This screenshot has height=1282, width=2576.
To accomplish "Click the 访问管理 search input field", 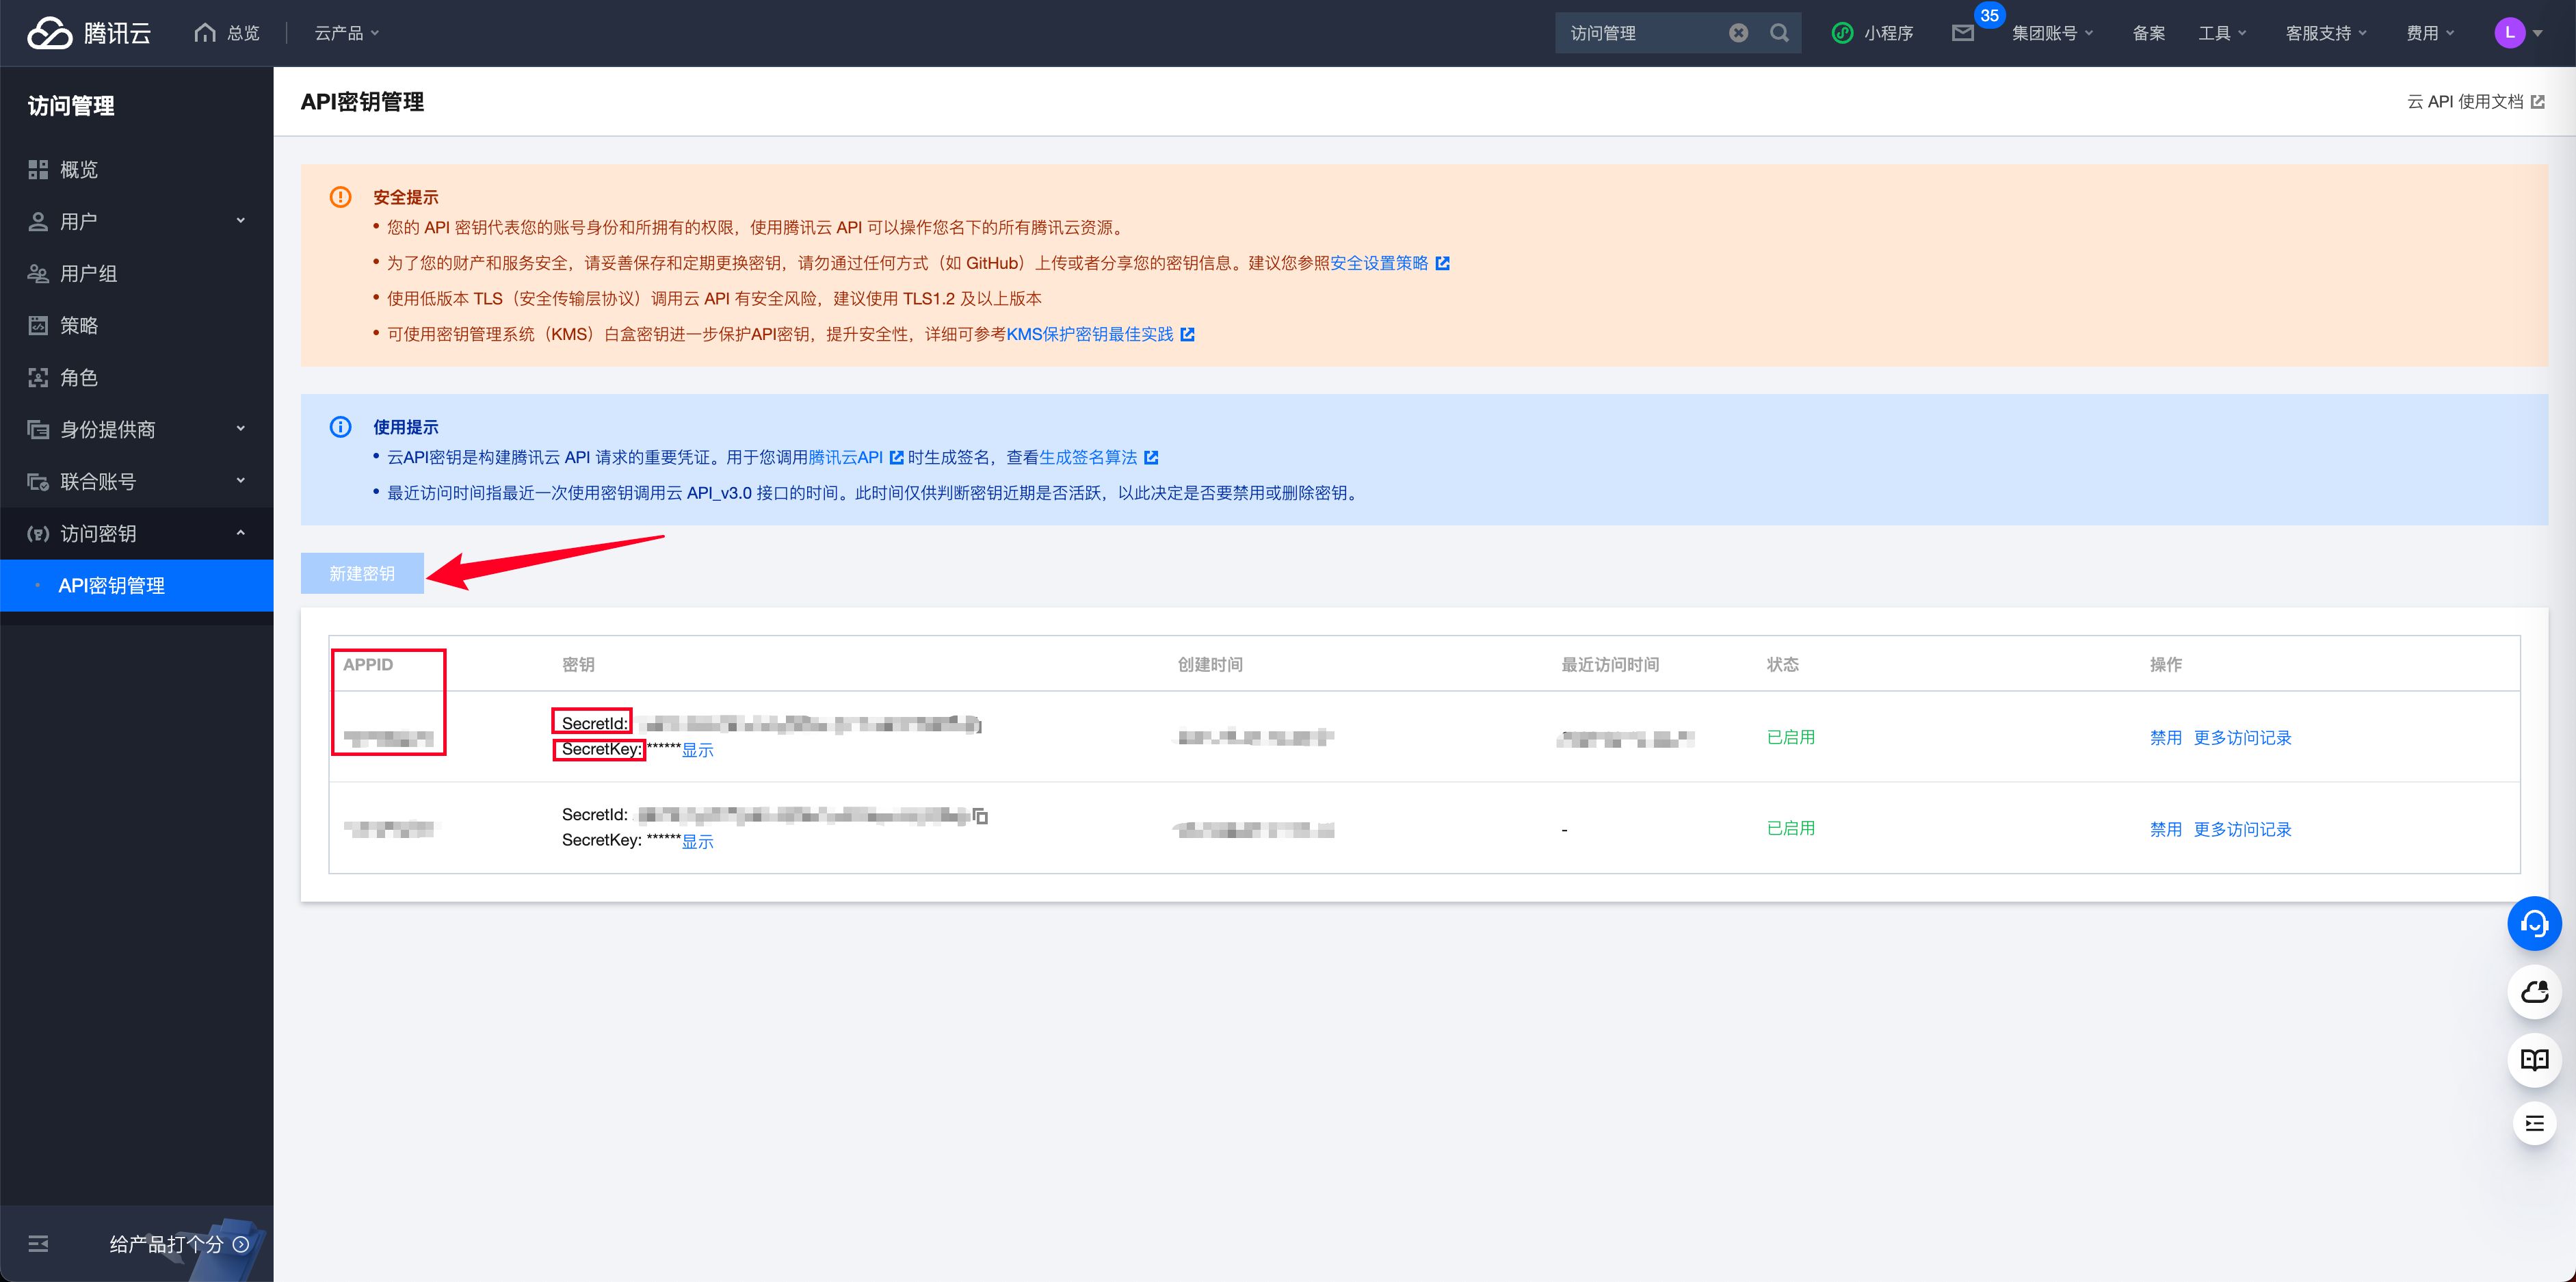I will click(1640, 33).
